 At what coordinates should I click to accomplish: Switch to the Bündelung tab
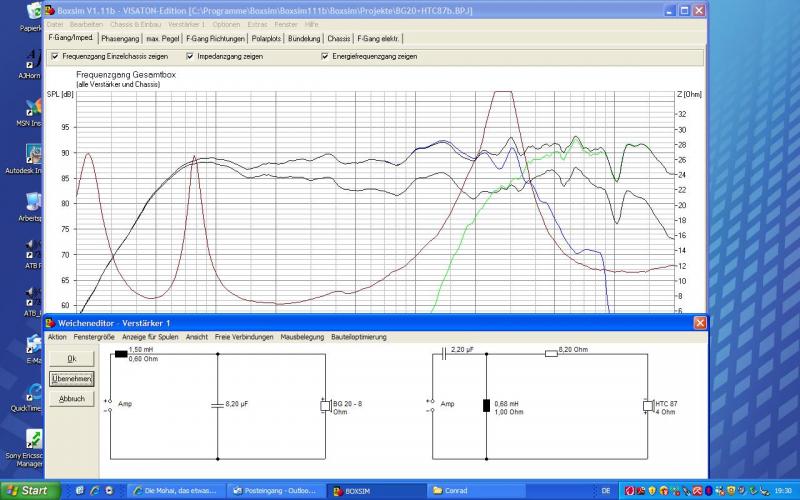(x=304, y=38)
